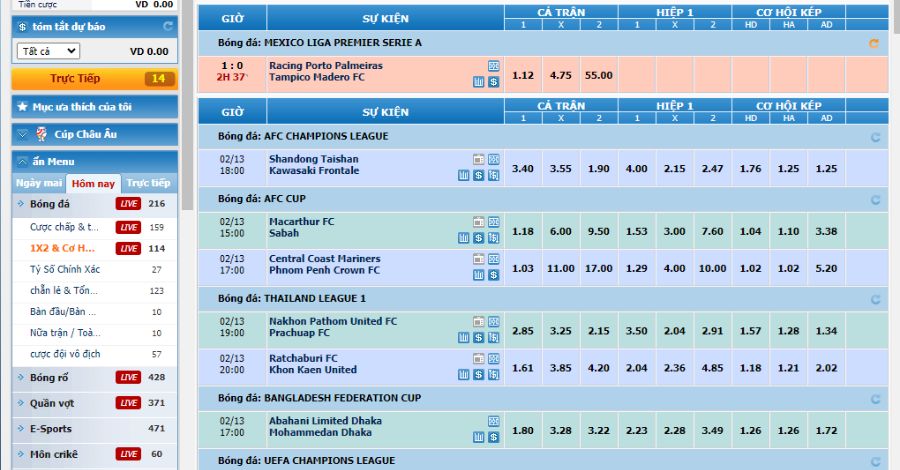Image resolution: width=900 pixels, height=470 pixels.
Task: Click dollar-list icon on Kawasaki Frontale row
Action: click(x=494, y=176)
